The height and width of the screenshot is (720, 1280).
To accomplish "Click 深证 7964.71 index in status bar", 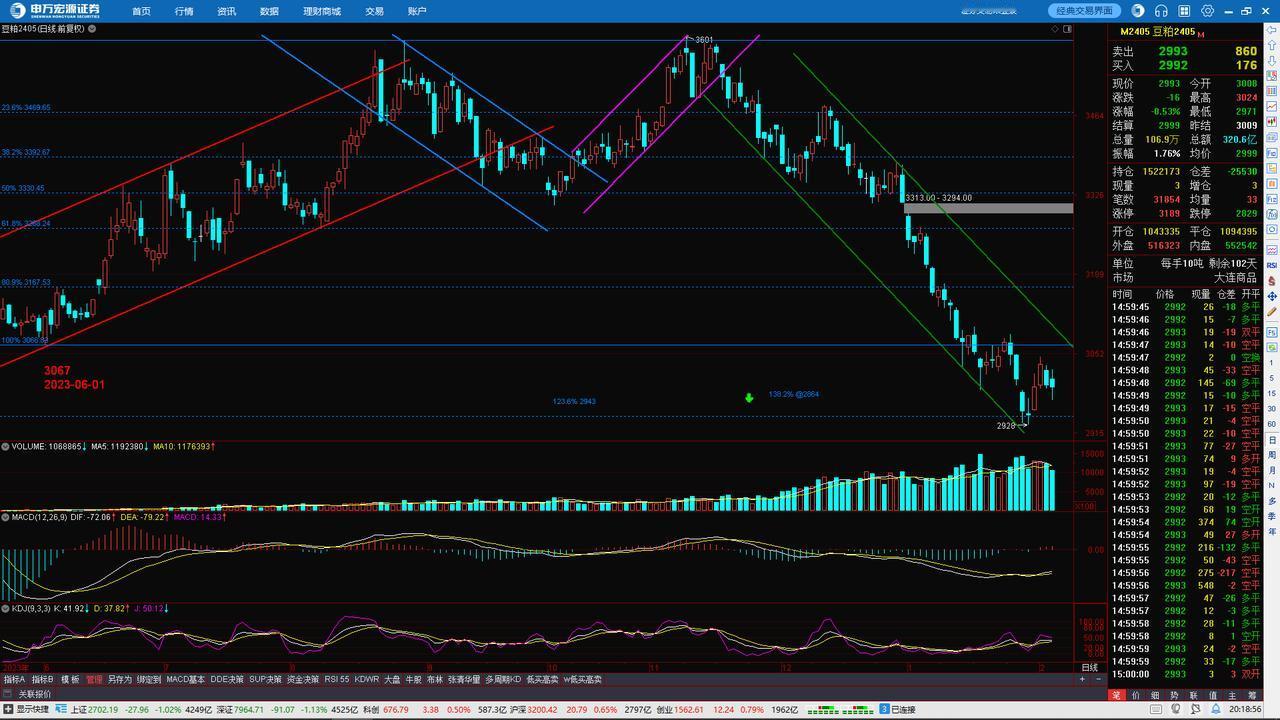I will coord(240,710).
